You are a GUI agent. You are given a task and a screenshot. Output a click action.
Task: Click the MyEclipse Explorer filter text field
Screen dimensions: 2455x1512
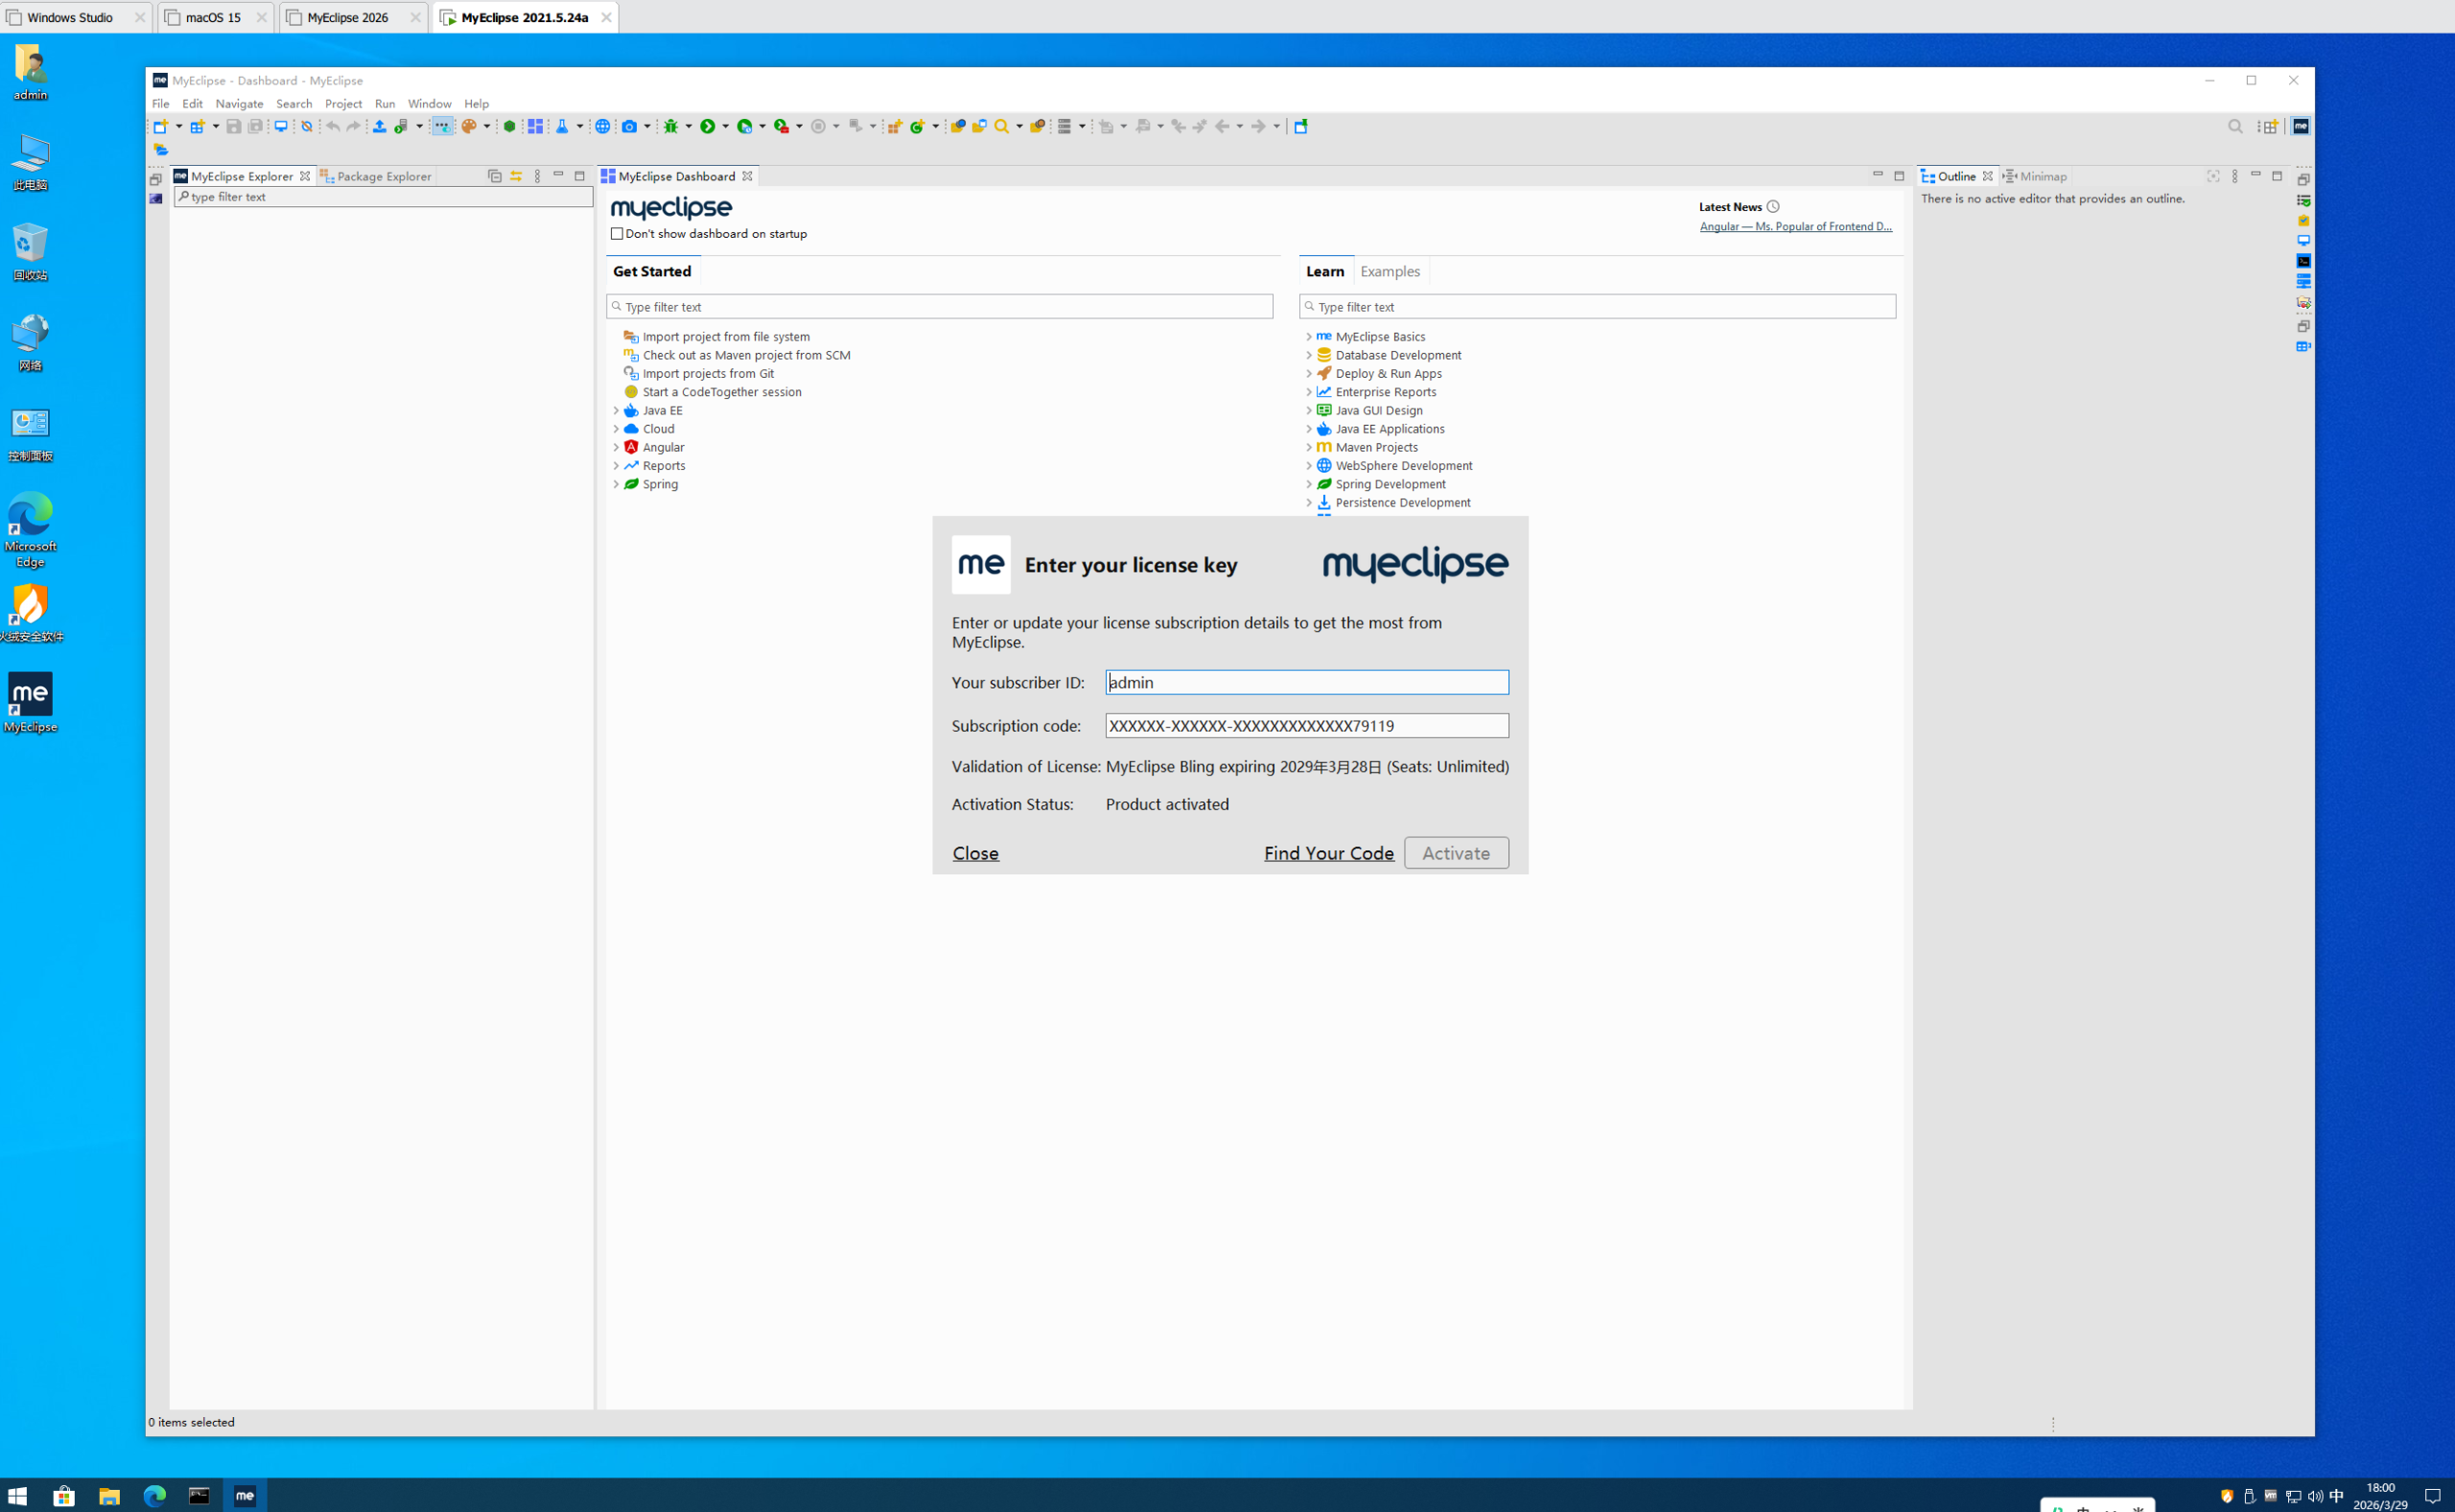click(x=383, y=197)
